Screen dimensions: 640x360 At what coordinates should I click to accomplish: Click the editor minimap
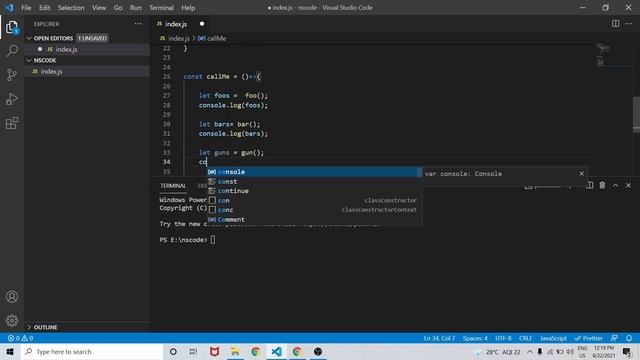602,55
